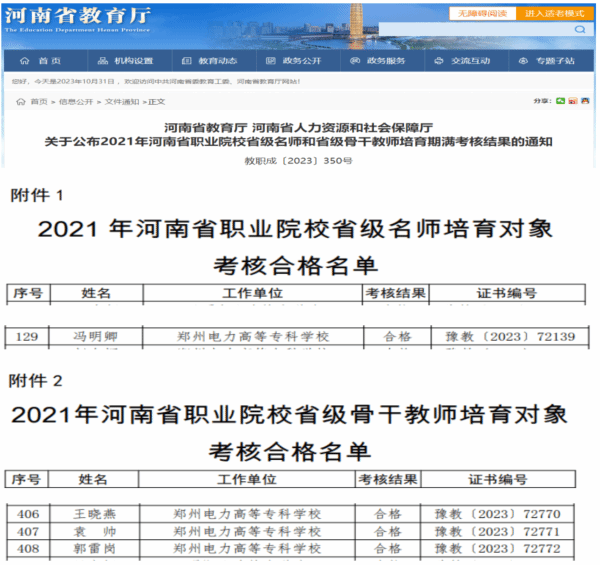The image size is (600, 565).
Task: Share via the blue share icon
Action: click(x=585, y=101)
